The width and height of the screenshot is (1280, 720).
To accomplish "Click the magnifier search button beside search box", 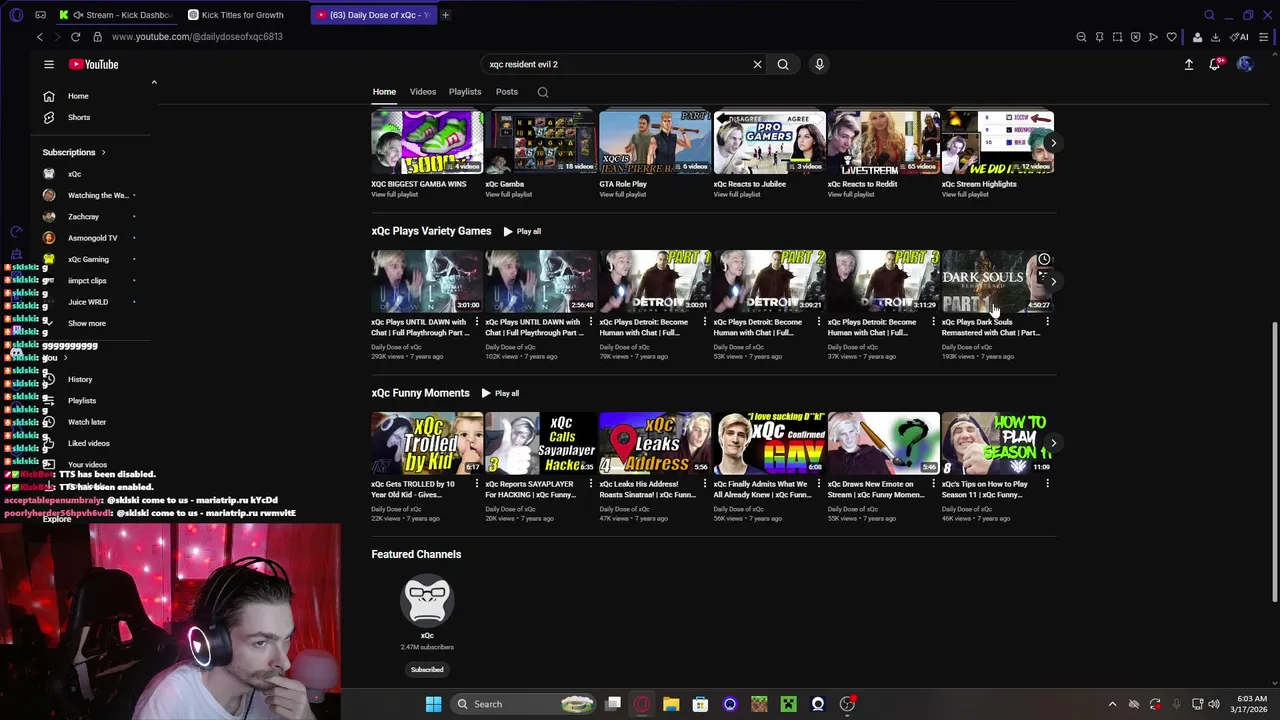I will pyautogui.click(x=783, y=64).
